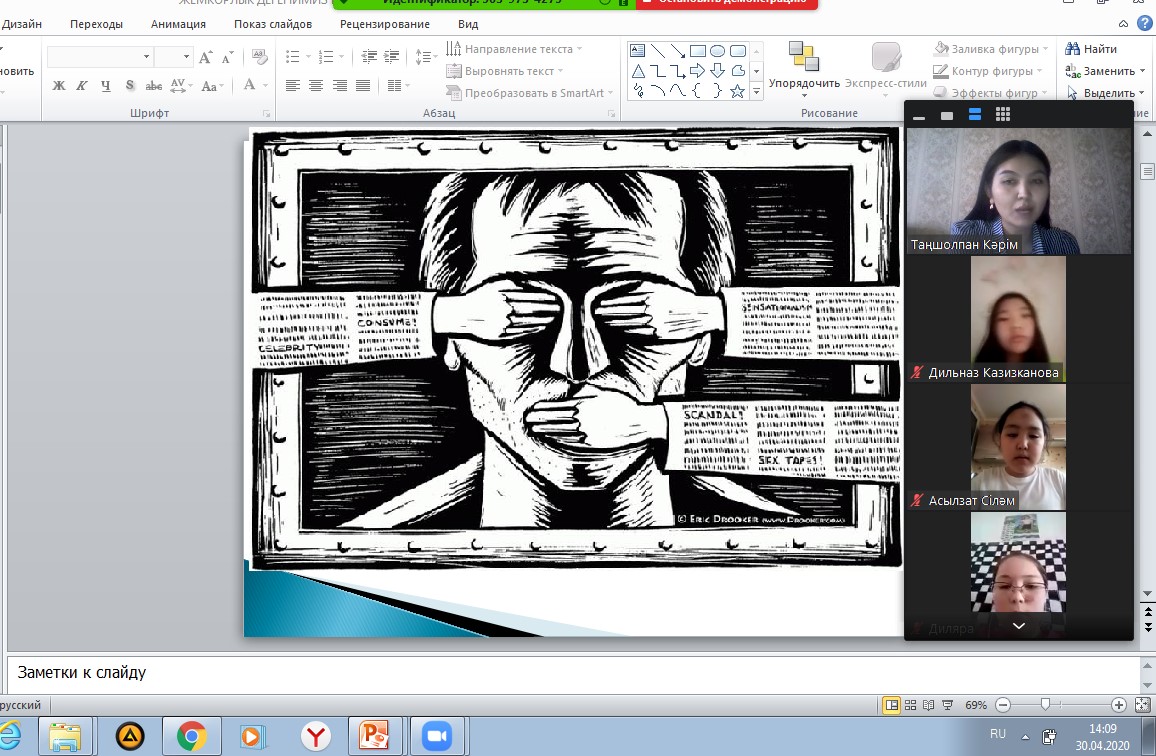Select the five-point star shape
The width and height of the screenshot is (1156, 756).
737,91
